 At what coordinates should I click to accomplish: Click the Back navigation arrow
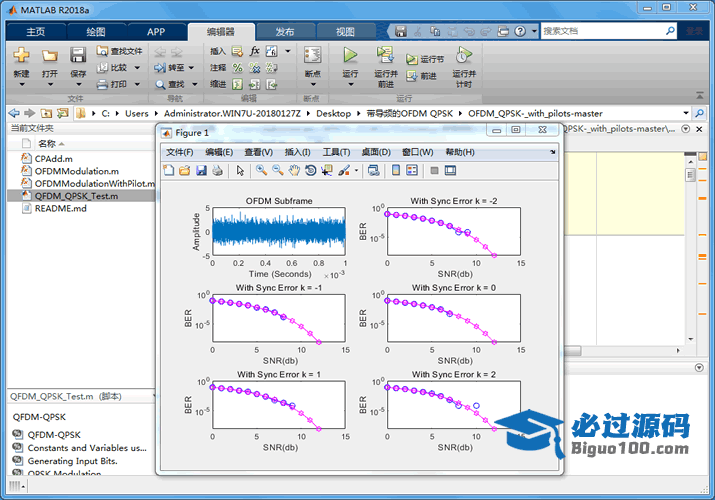[15, 113]
